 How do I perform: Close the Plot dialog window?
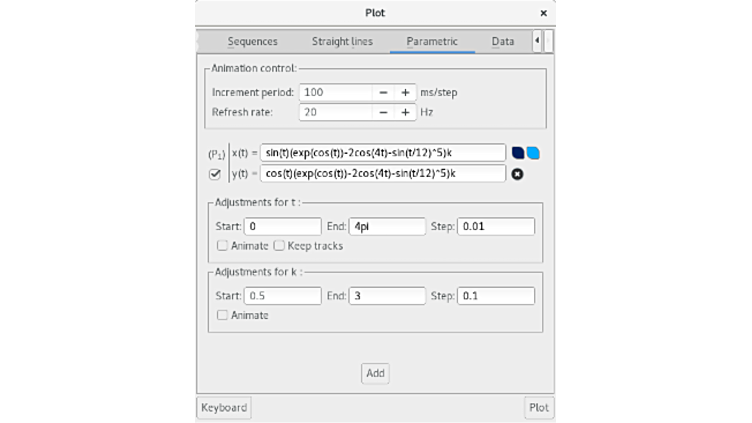(x=543, y=13)
